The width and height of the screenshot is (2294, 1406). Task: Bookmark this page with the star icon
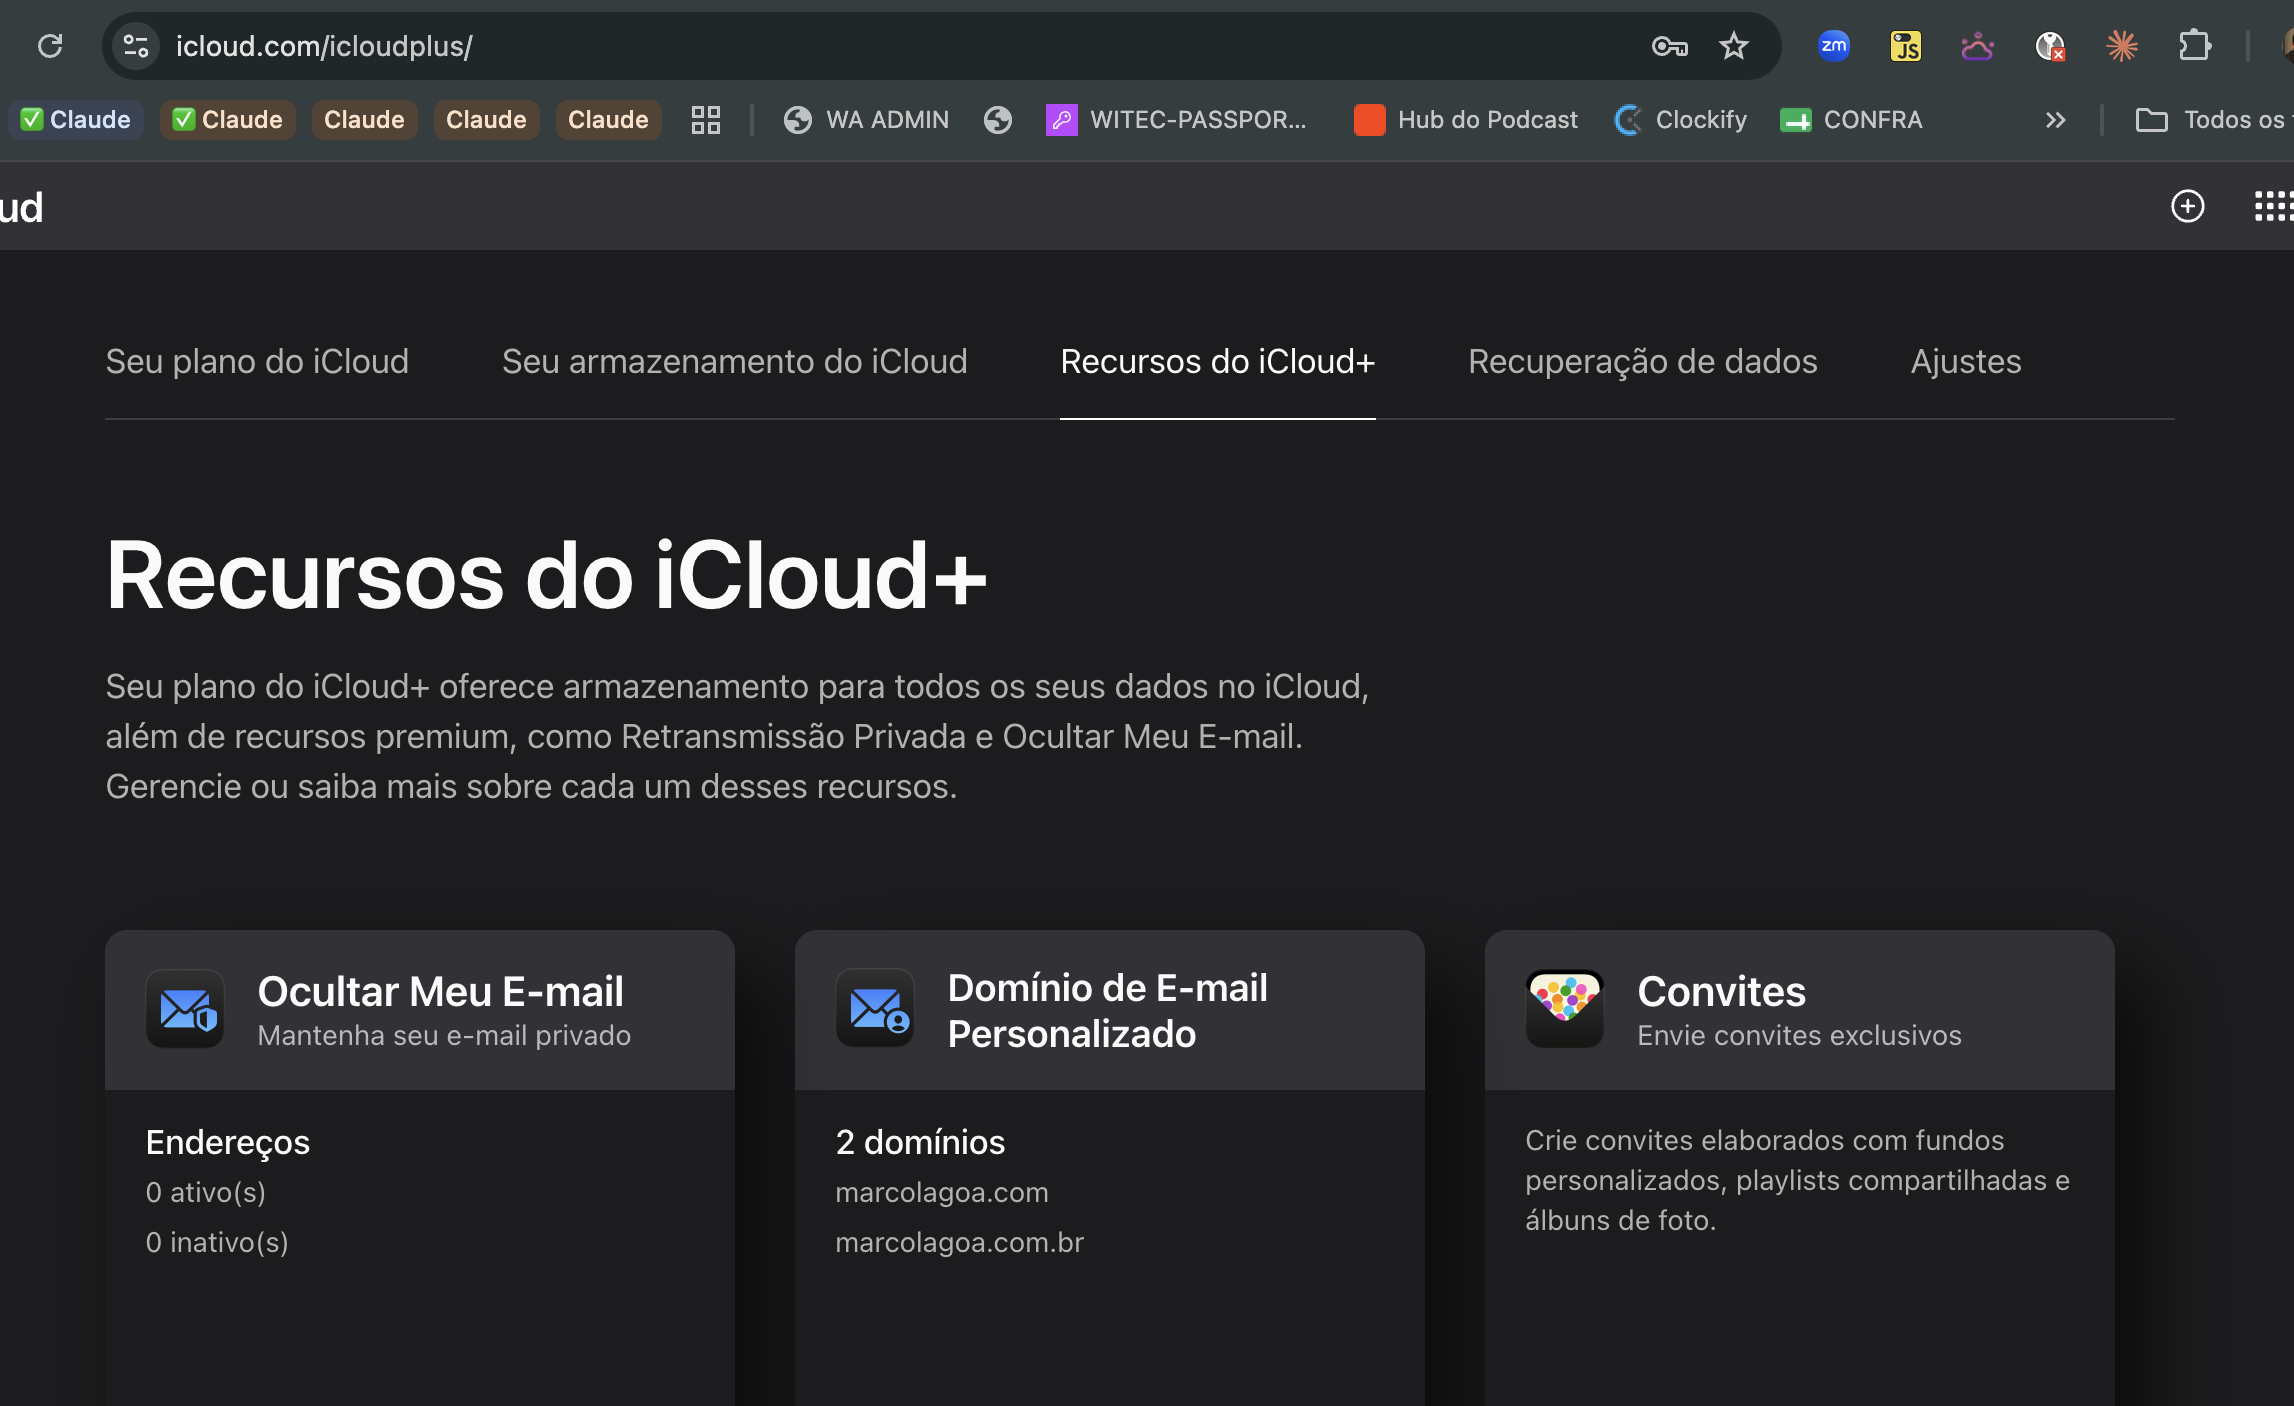pyautogui.click(x=1734, y=46)
